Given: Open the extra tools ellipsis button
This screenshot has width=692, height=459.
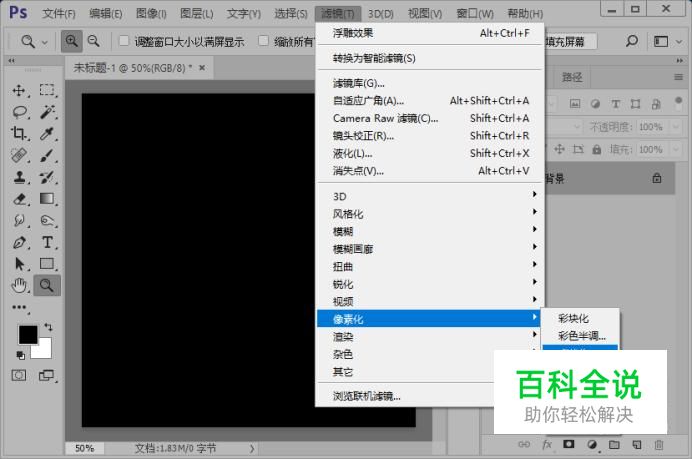Looking at the screenshot, I should [19, 307].
